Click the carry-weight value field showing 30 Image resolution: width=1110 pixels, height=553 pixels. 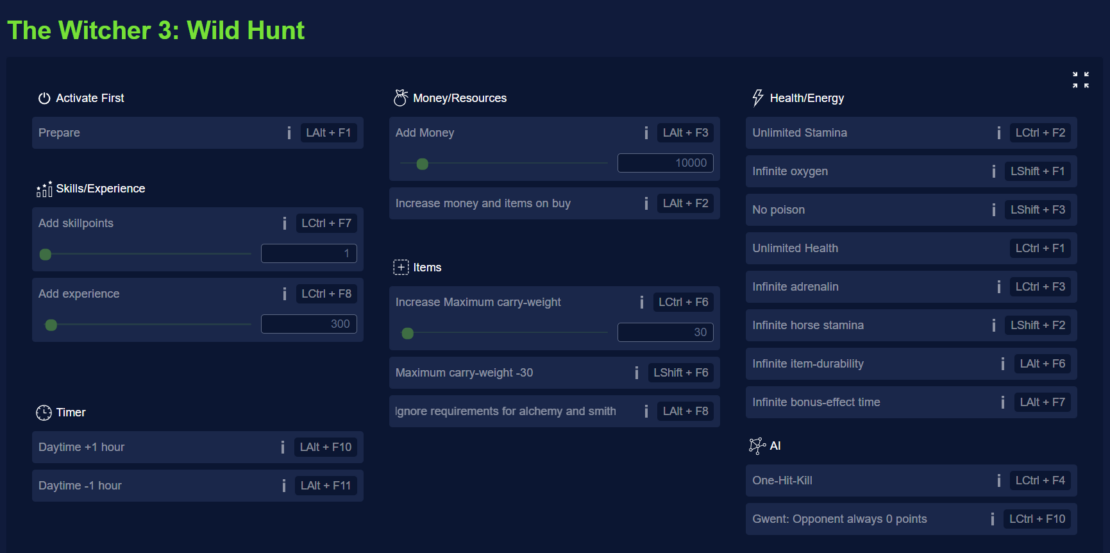point(665,333)
